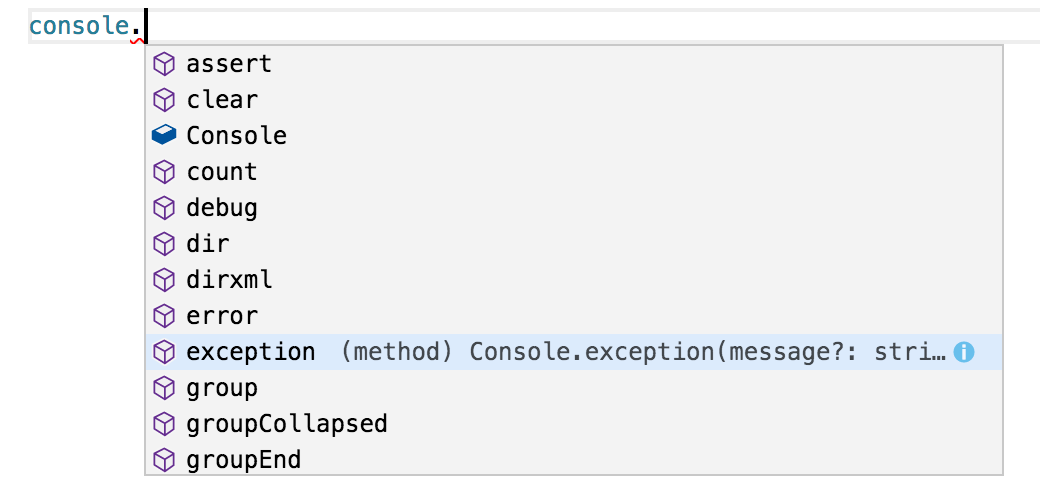Viewport: 1040px width, 494px height.
Task: Click the cube icon next to dirxml
Action: pyautogui.click(x=164, y=280)
